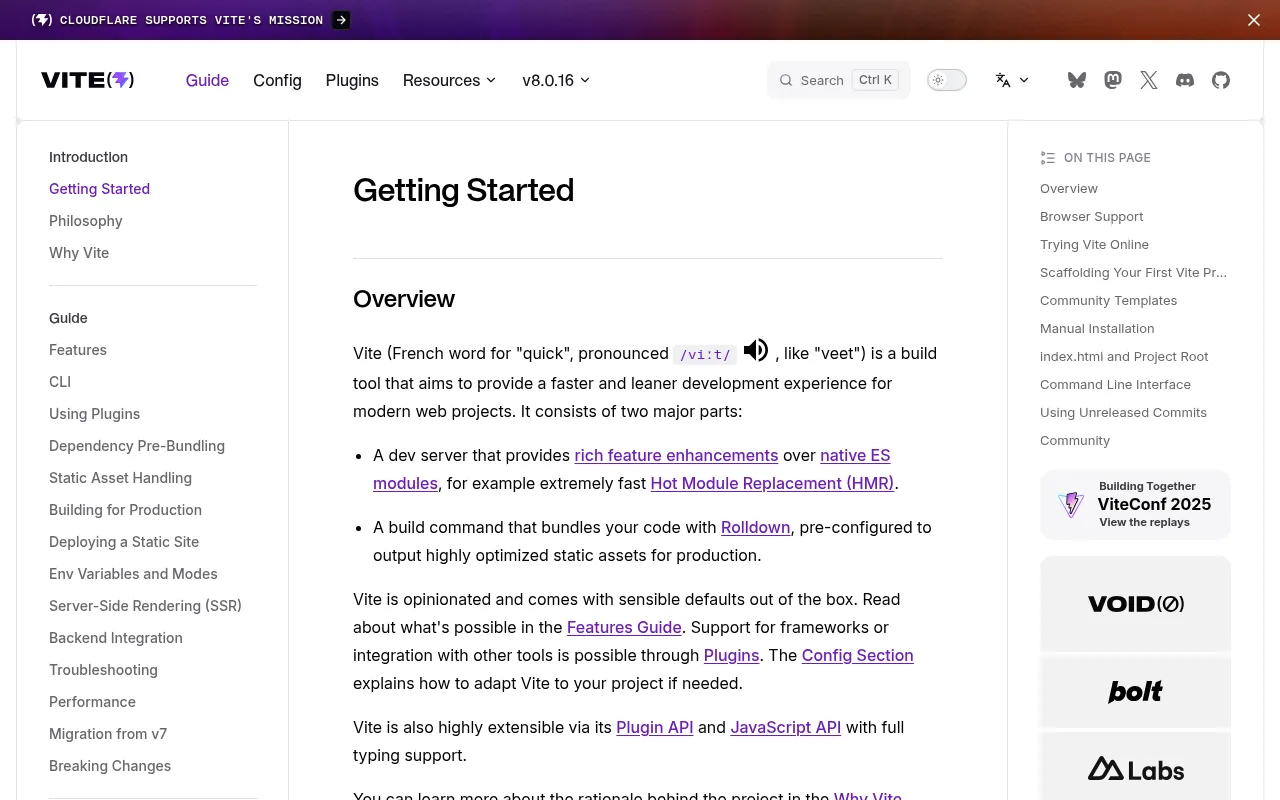Image resolution: width=1280 pixels, height=800 pixels.
Task: Click the VOID(0) sponsor logo
Action: point(1135,604)
